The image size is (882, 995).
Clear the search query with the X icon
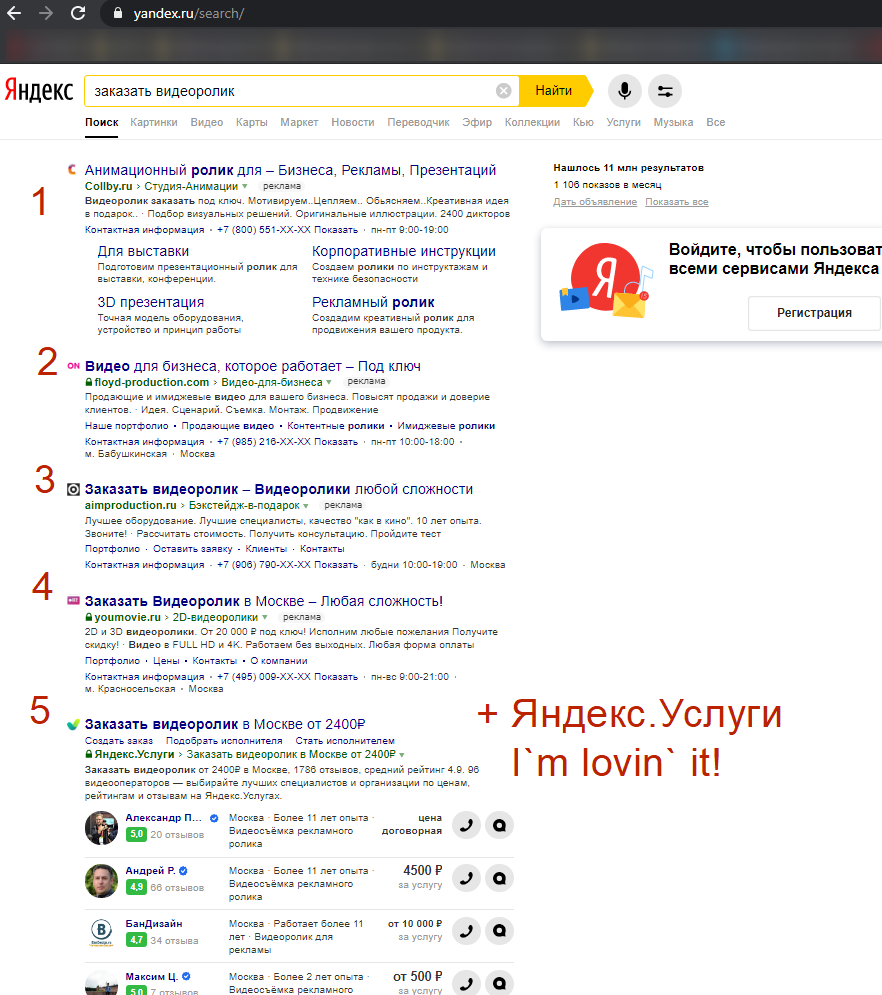(x=503, y=91)
